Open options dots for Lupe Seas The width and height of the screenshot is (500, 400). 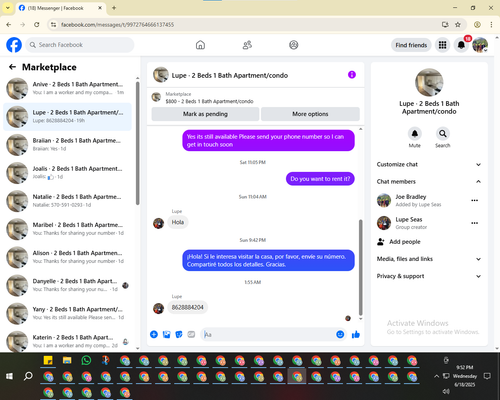pos(475,223)
